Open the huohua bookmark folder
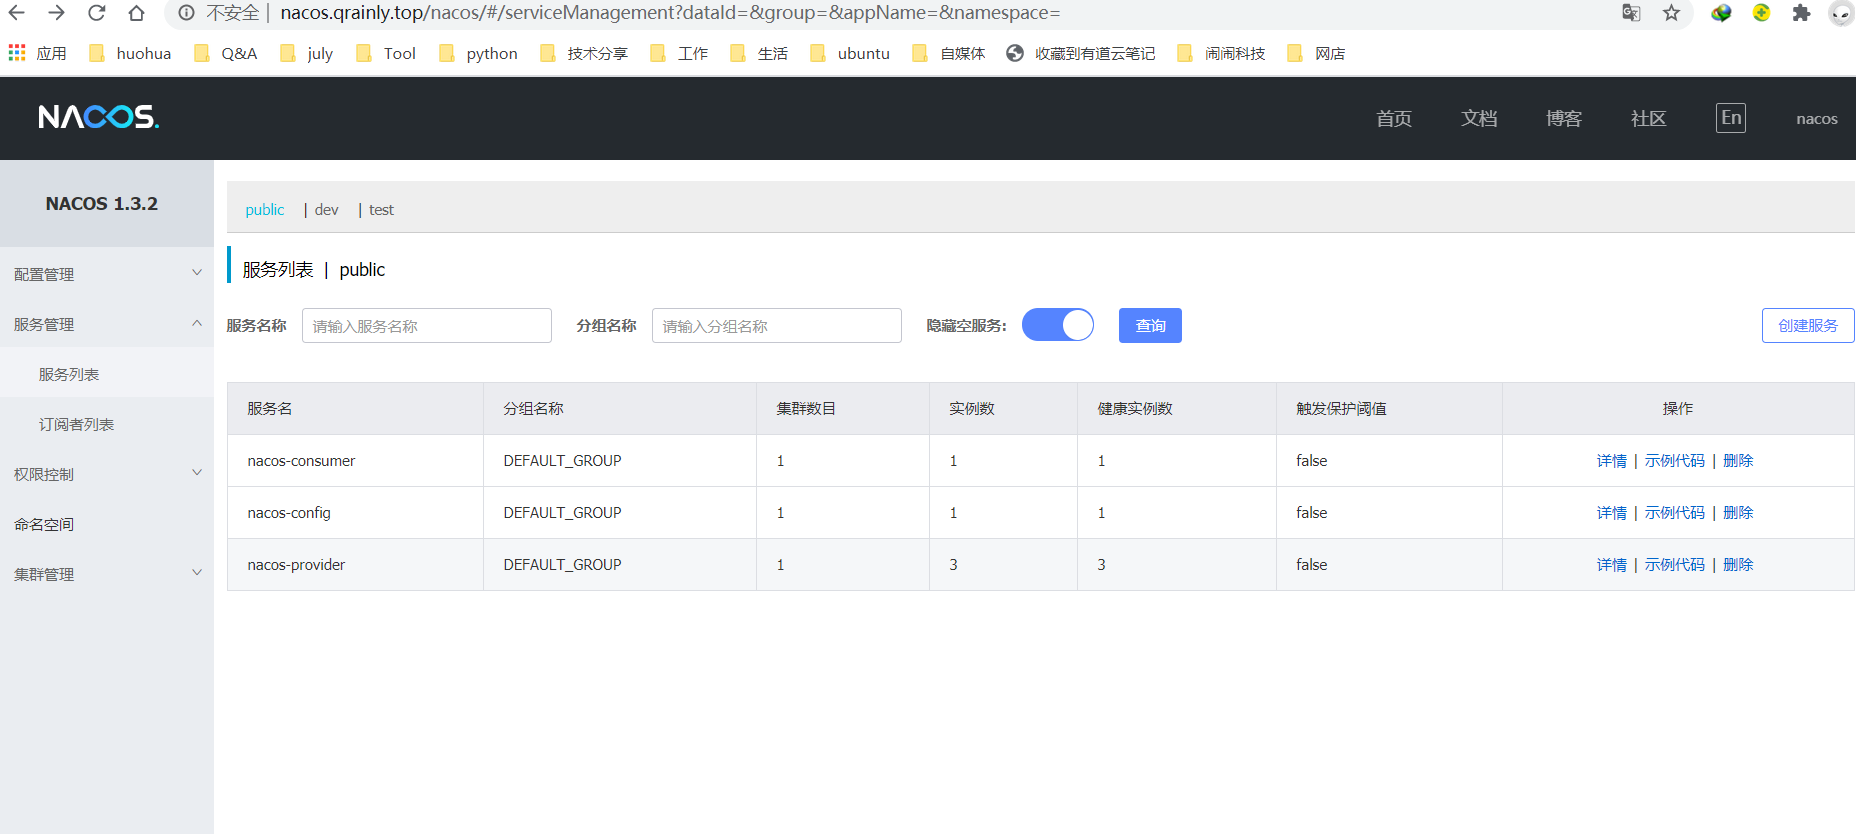The width and height of the screenshot is (1856, 834). [130, 53]
